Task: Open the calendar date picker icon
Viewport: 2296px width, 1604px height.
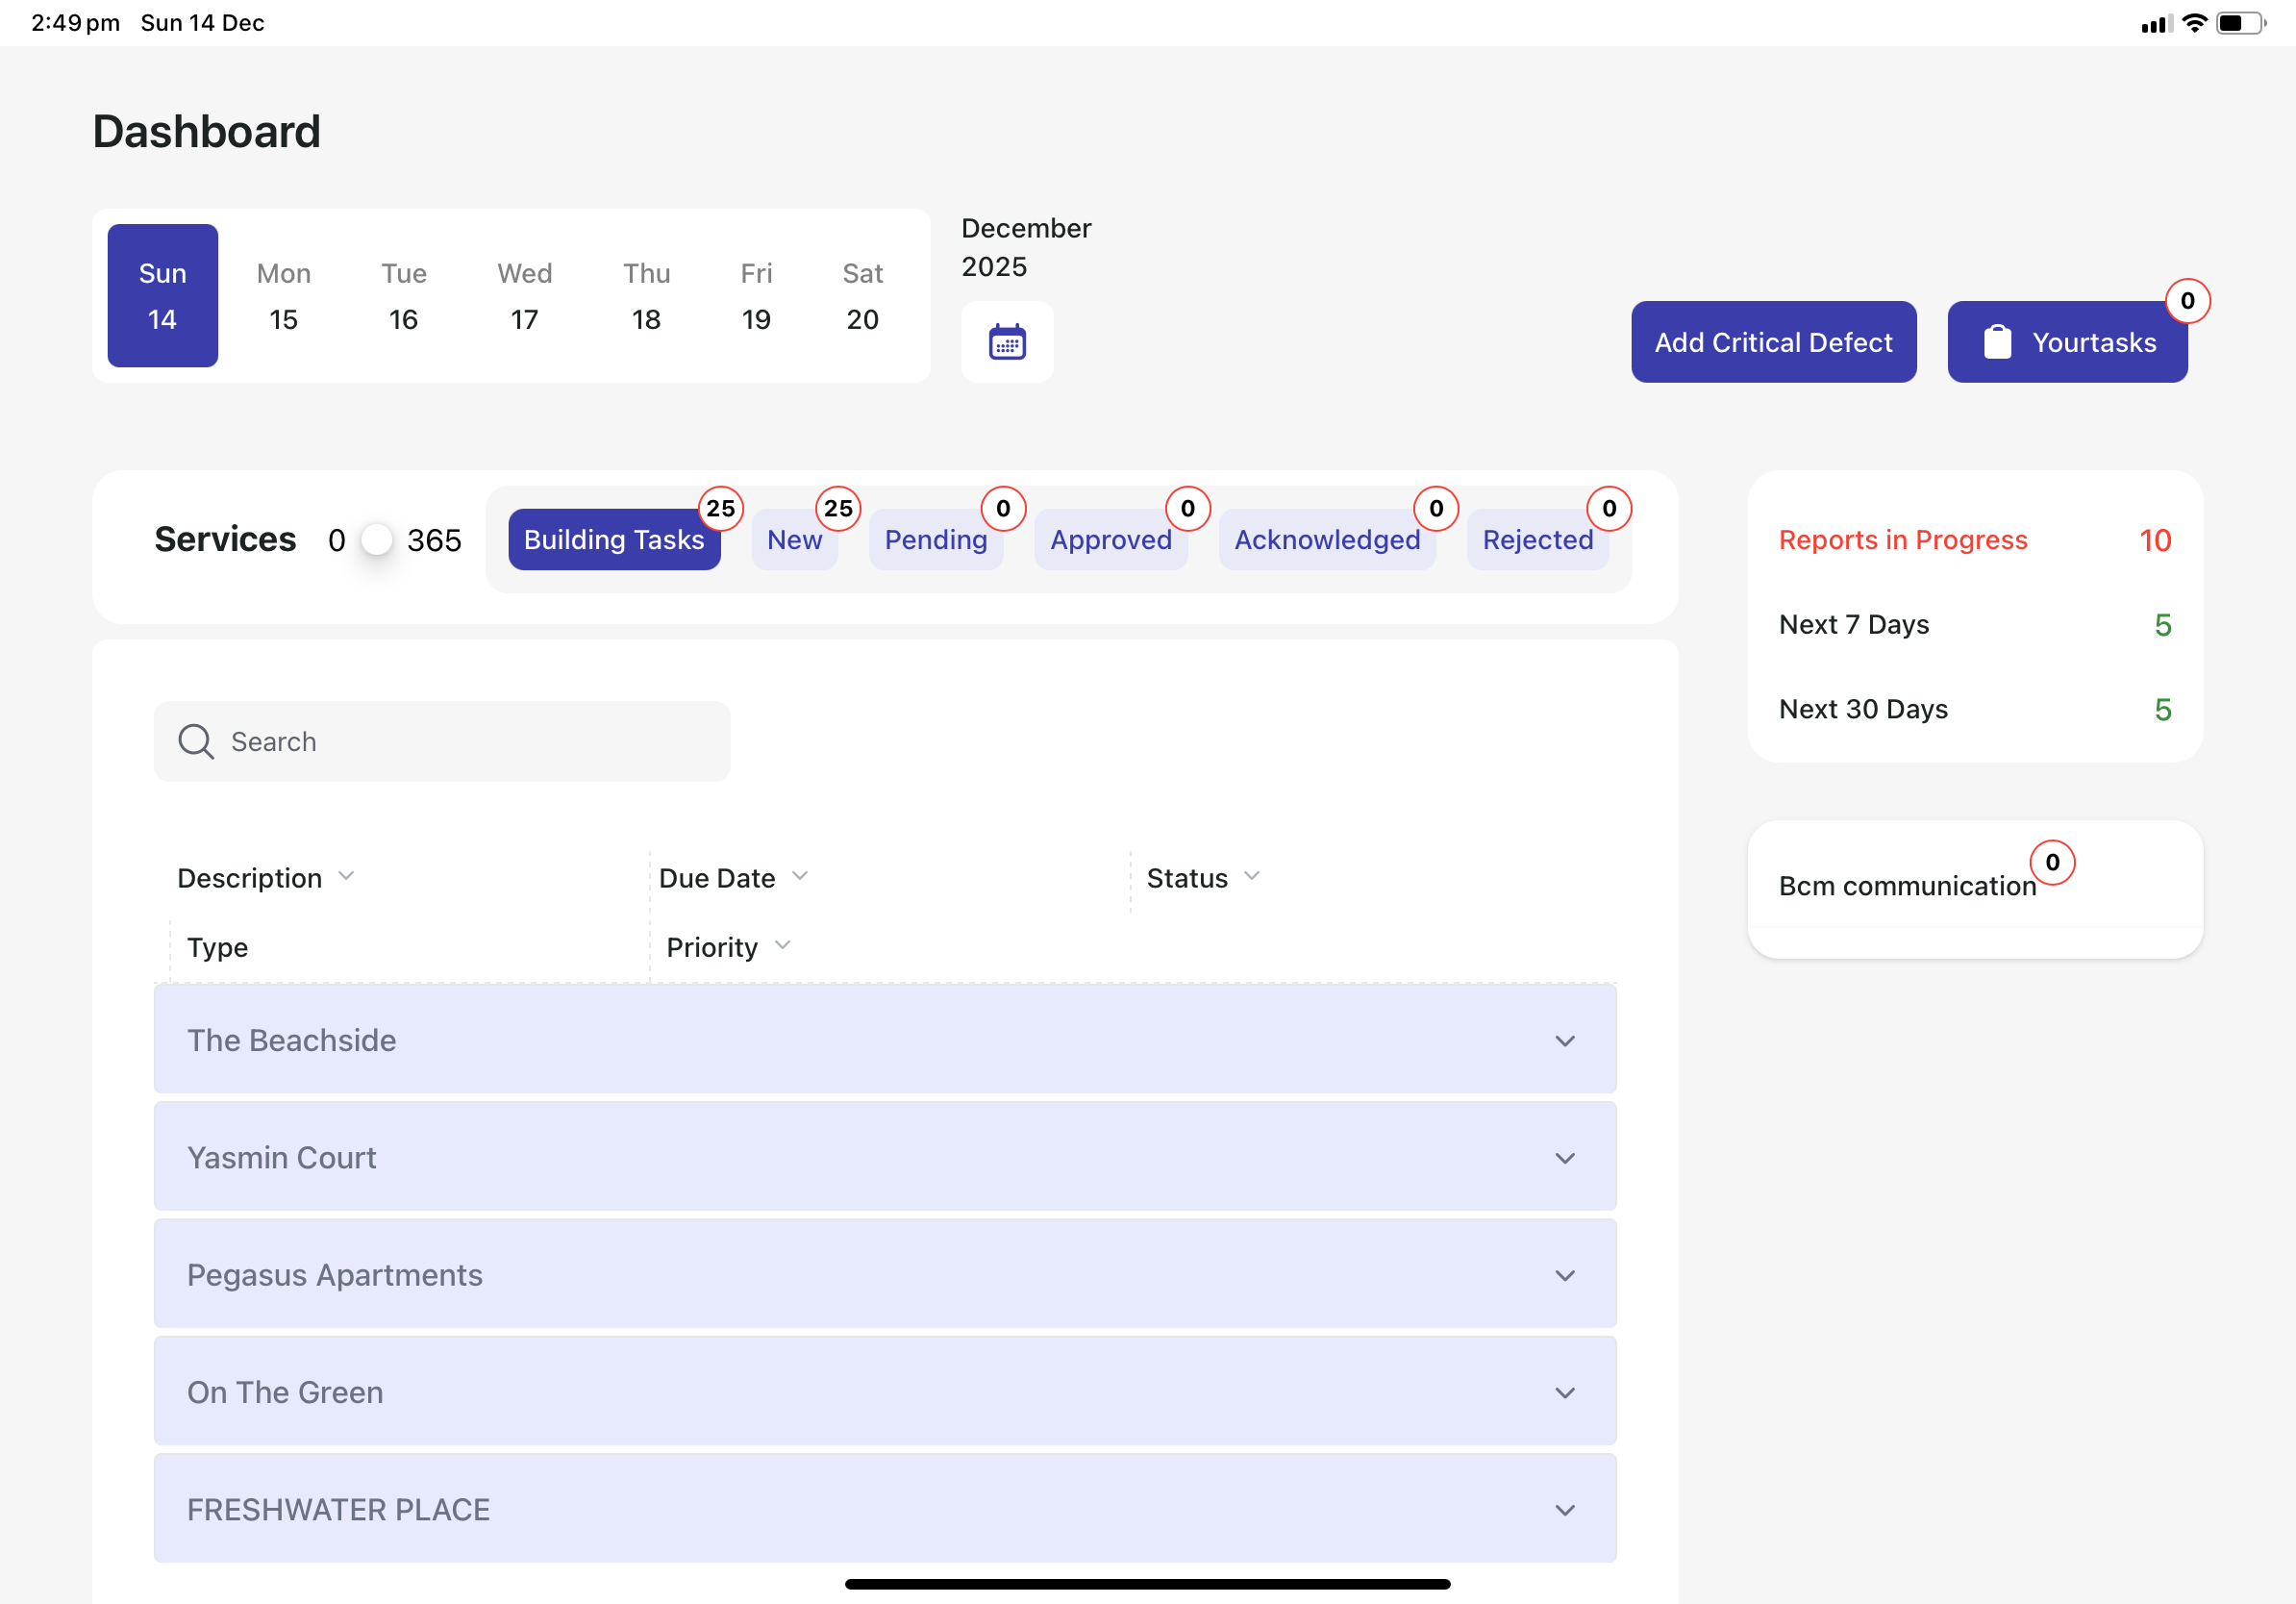Action: [x=1006, y=342]
